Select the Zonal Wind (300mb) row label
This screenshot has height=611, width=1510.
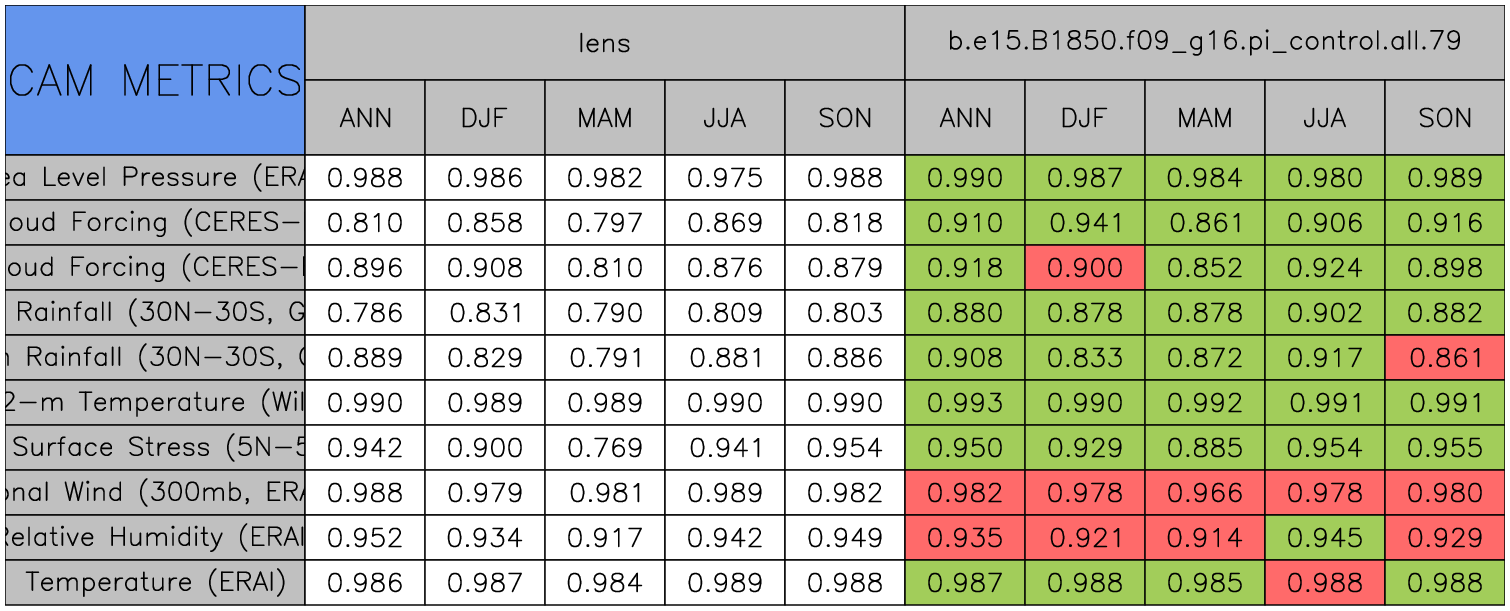[155, 493]
